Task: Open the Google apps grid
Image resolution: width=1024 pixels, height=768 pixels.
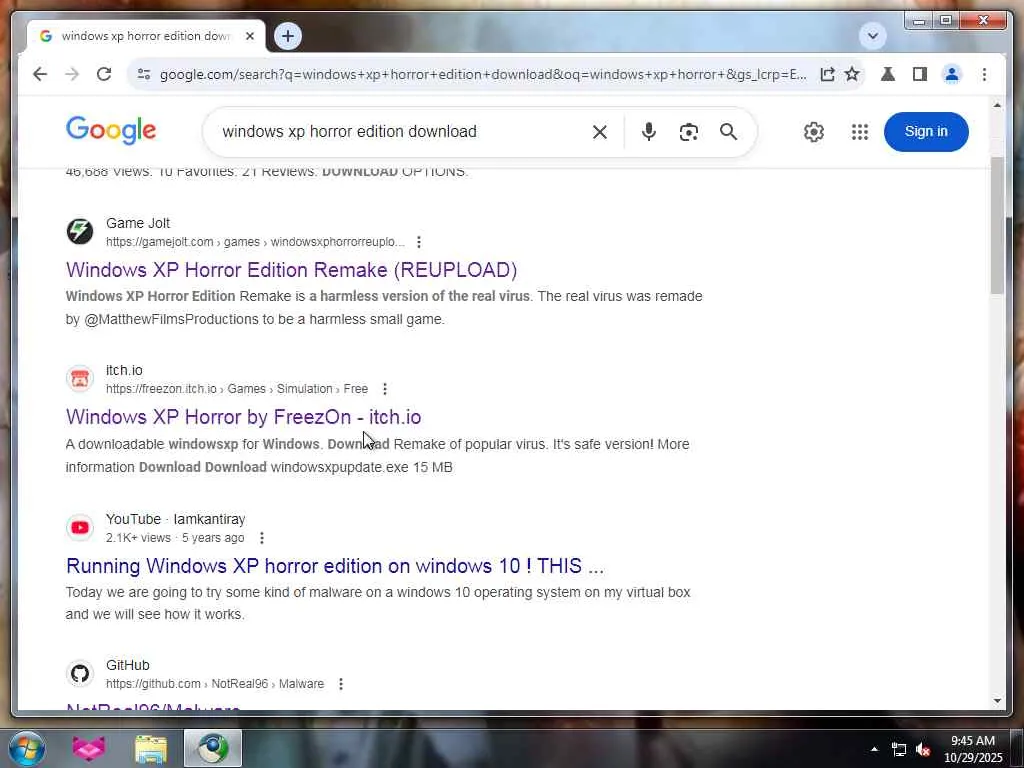Action: coord(859,132)
